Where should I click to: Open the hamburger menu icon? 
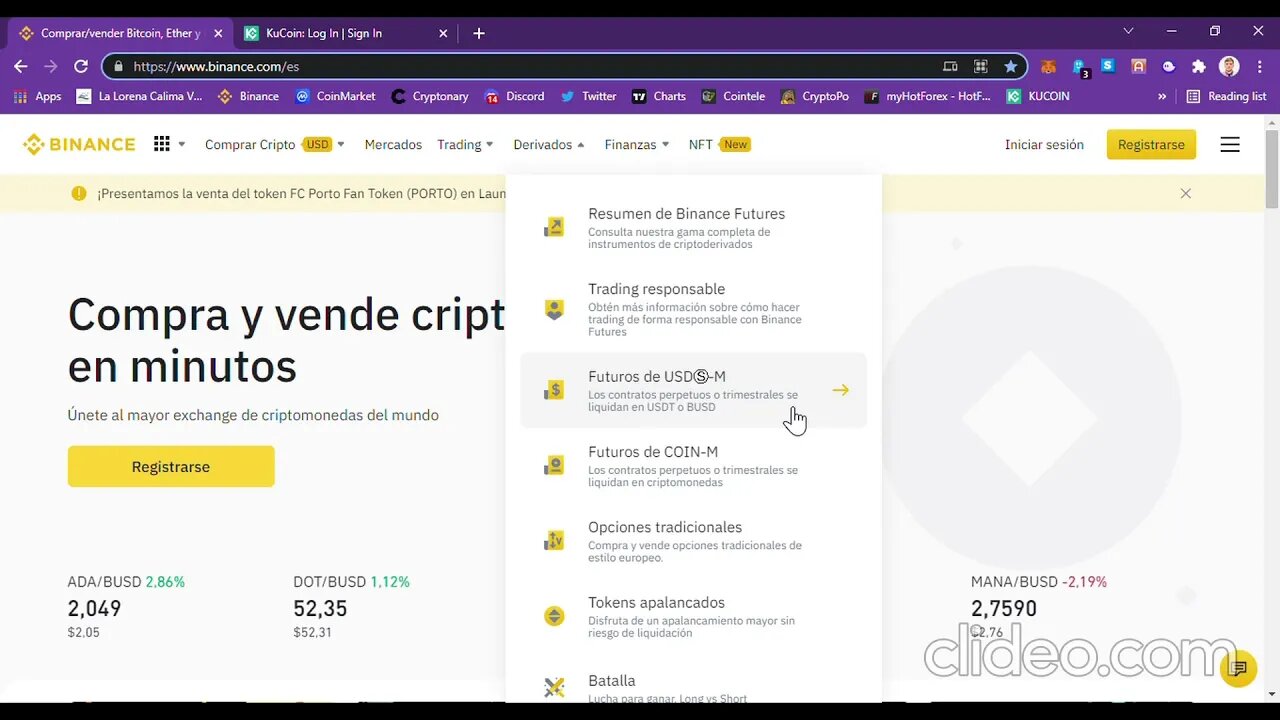click(x=1230, y=144)
